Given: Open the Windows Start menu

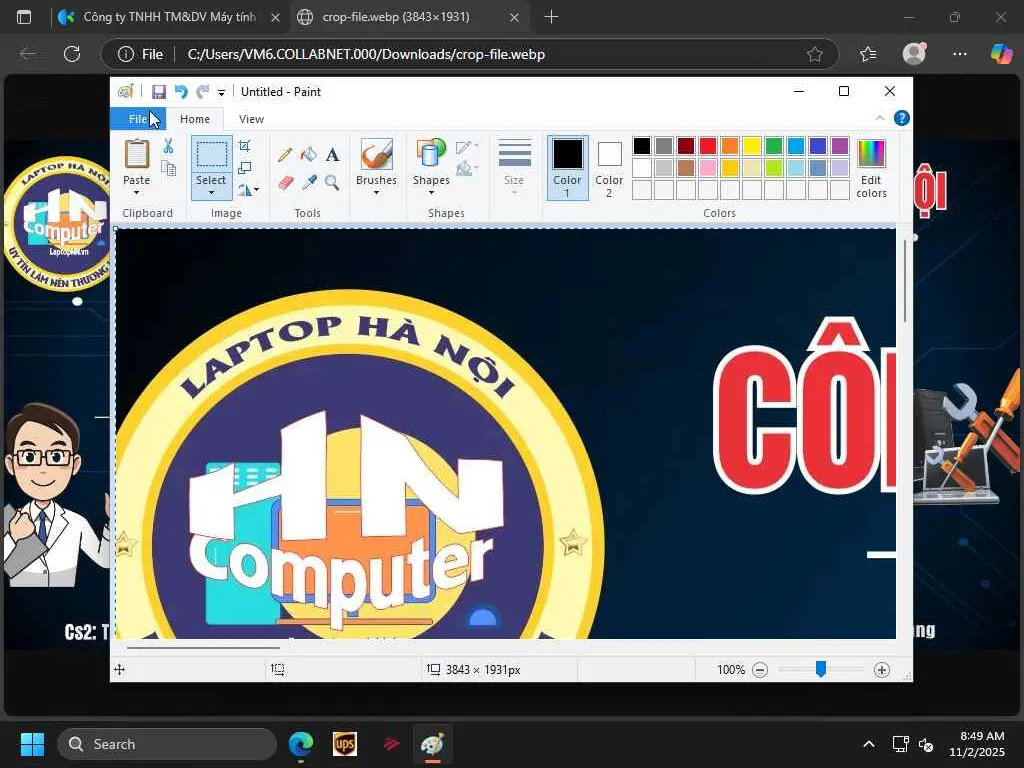Looking at the screenshot, I should click(x=32, y=744).
